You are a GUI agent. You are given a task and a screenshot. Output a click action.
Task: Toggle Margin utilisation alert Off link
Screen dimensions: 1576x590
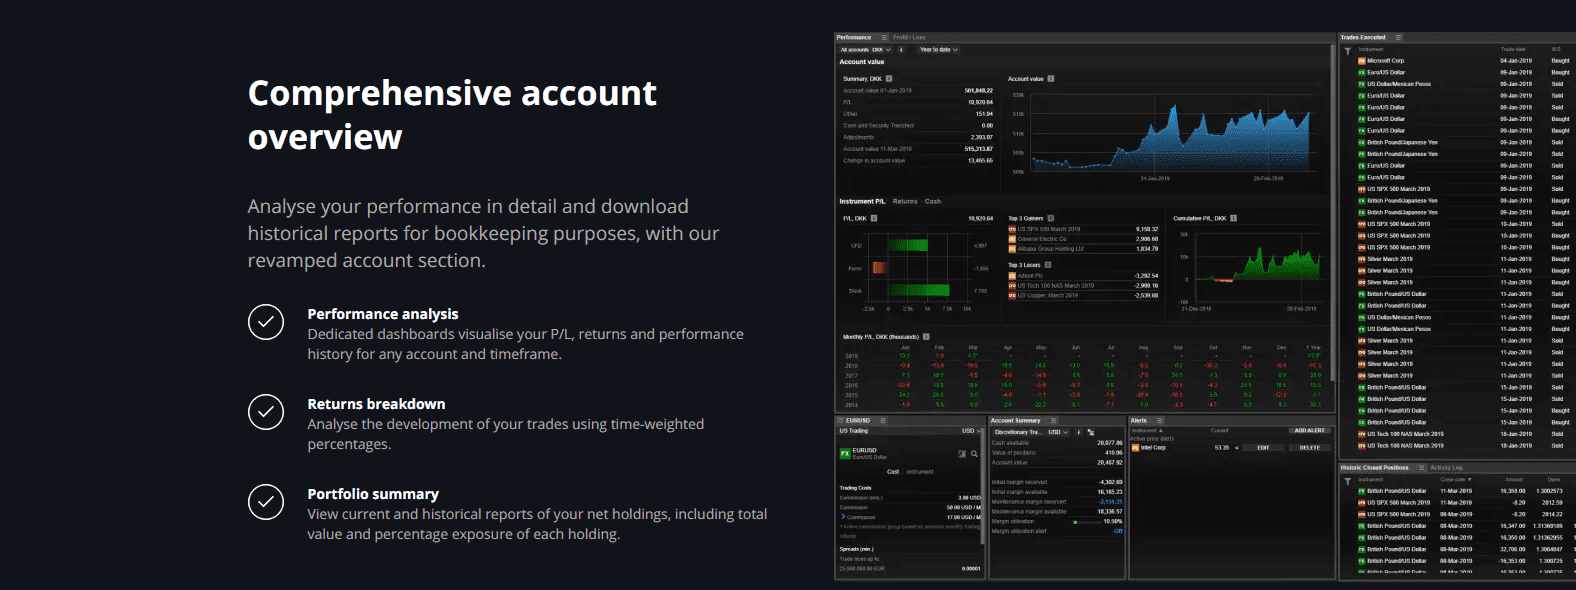point(1118,531)
